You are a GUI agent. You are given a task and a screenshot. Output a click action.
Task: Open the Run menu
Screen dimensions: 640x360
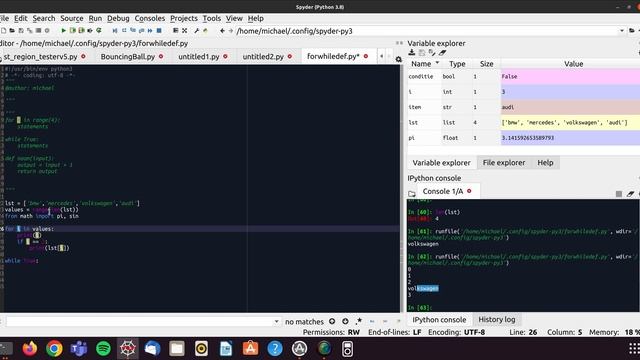tap(95, 18)
